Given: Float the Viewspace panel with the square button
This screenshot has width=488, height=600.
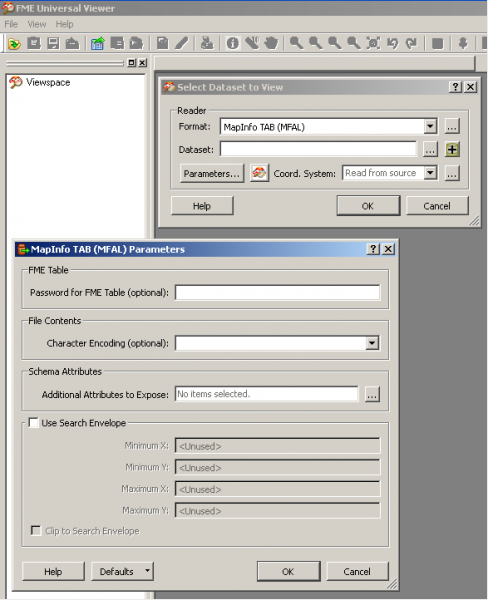Looking at the screenshot, I should pyautogui.click(x=132, y=62).
